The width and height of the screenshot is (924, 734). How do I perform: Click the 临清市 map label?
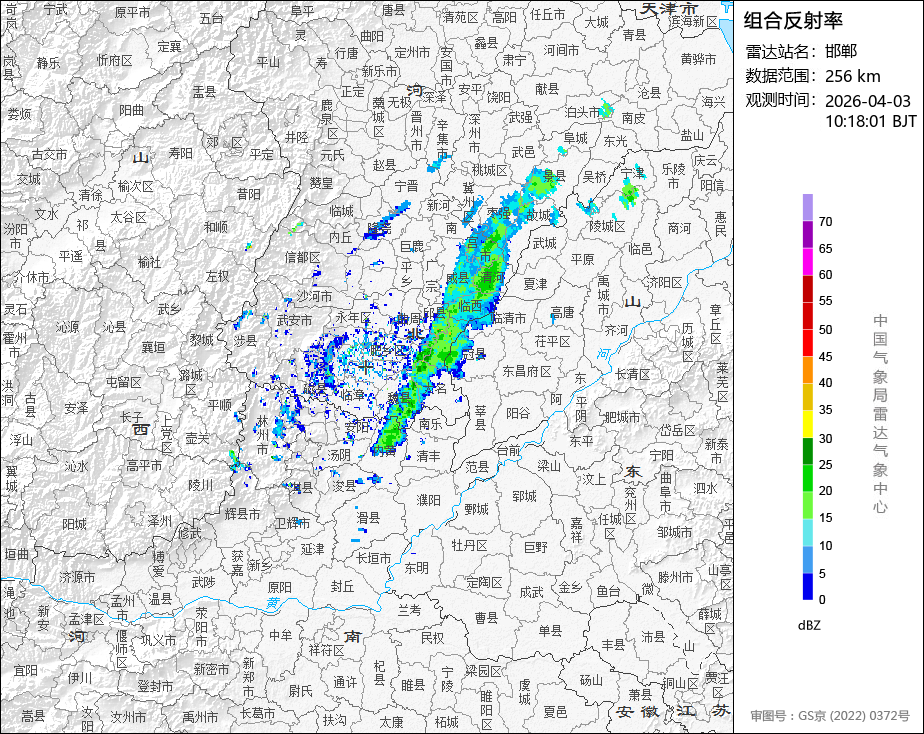509,318
